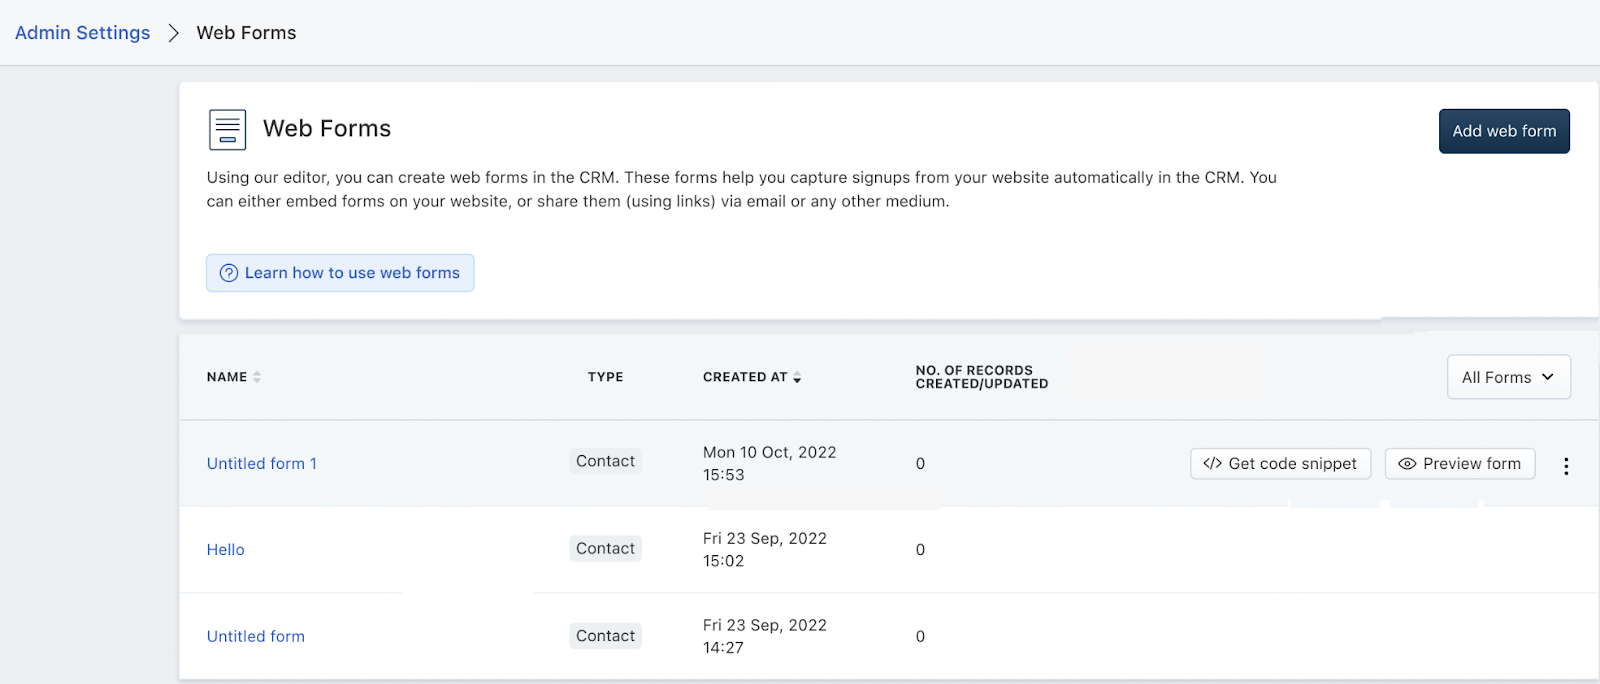This screenshot has height=684, width=1600.
Task: Click the Add web form button
Action: coord(1504,131)
